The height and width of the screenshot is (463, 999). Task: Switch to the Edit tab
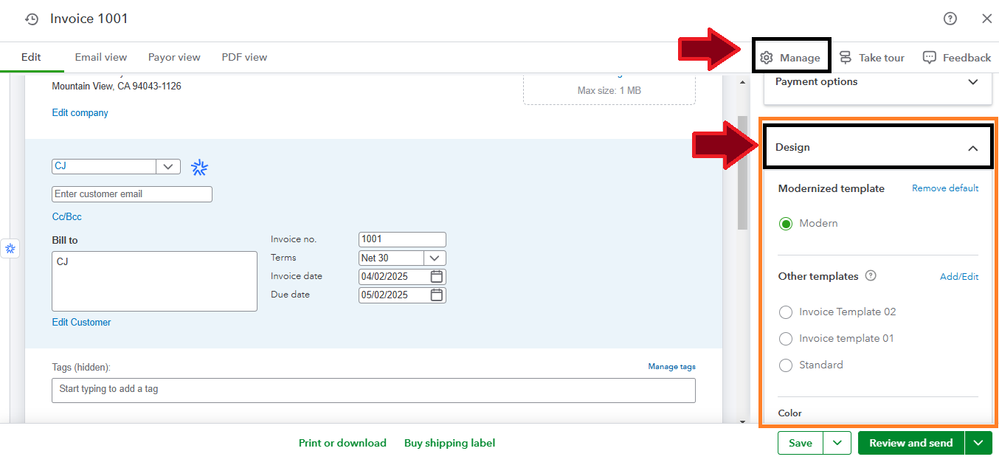(x=31, y=57)
